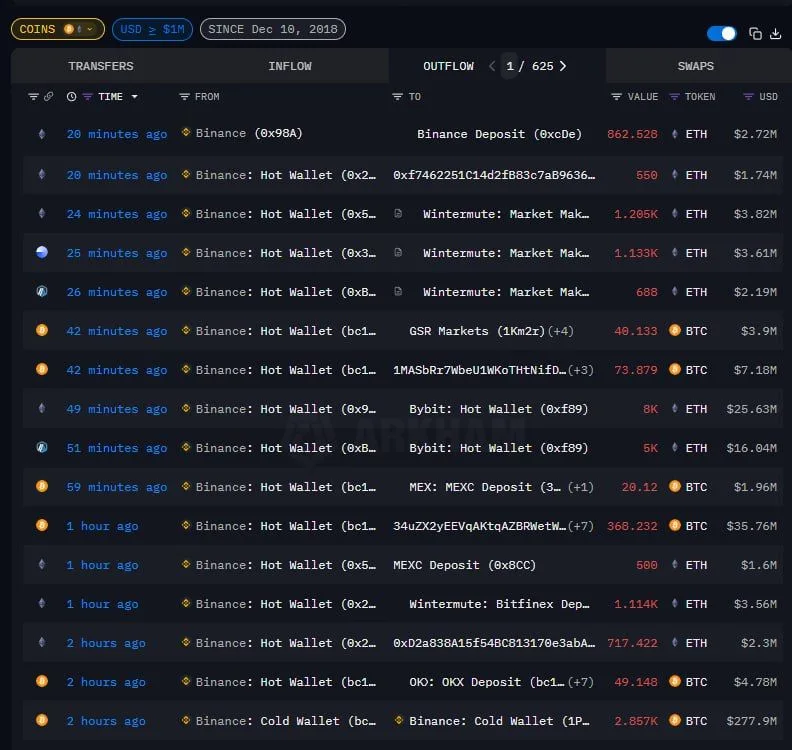792x750 pixels.
Task: Click the VALUE column filter icon
Action: click(x=616, y=97)
